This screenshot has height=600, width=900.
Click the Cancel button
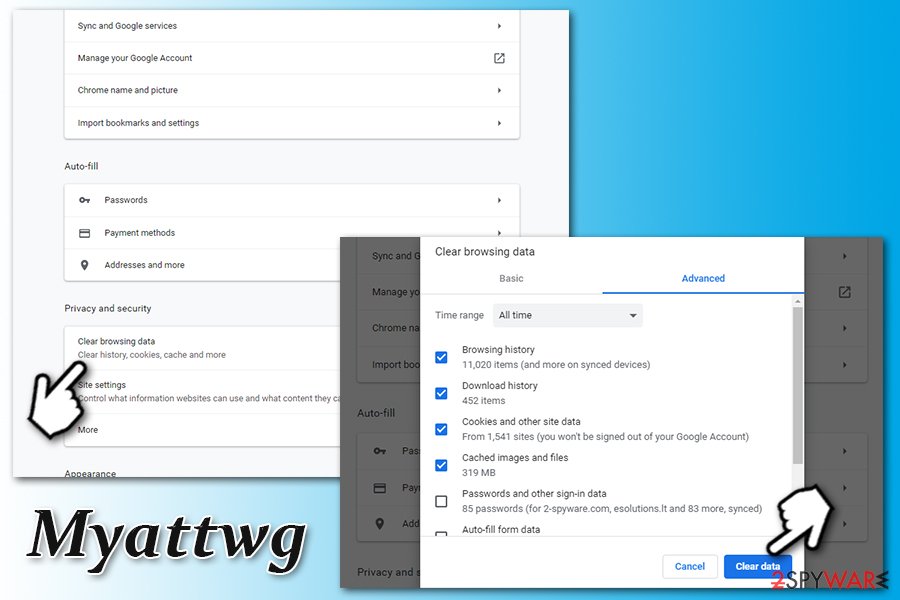689,567
